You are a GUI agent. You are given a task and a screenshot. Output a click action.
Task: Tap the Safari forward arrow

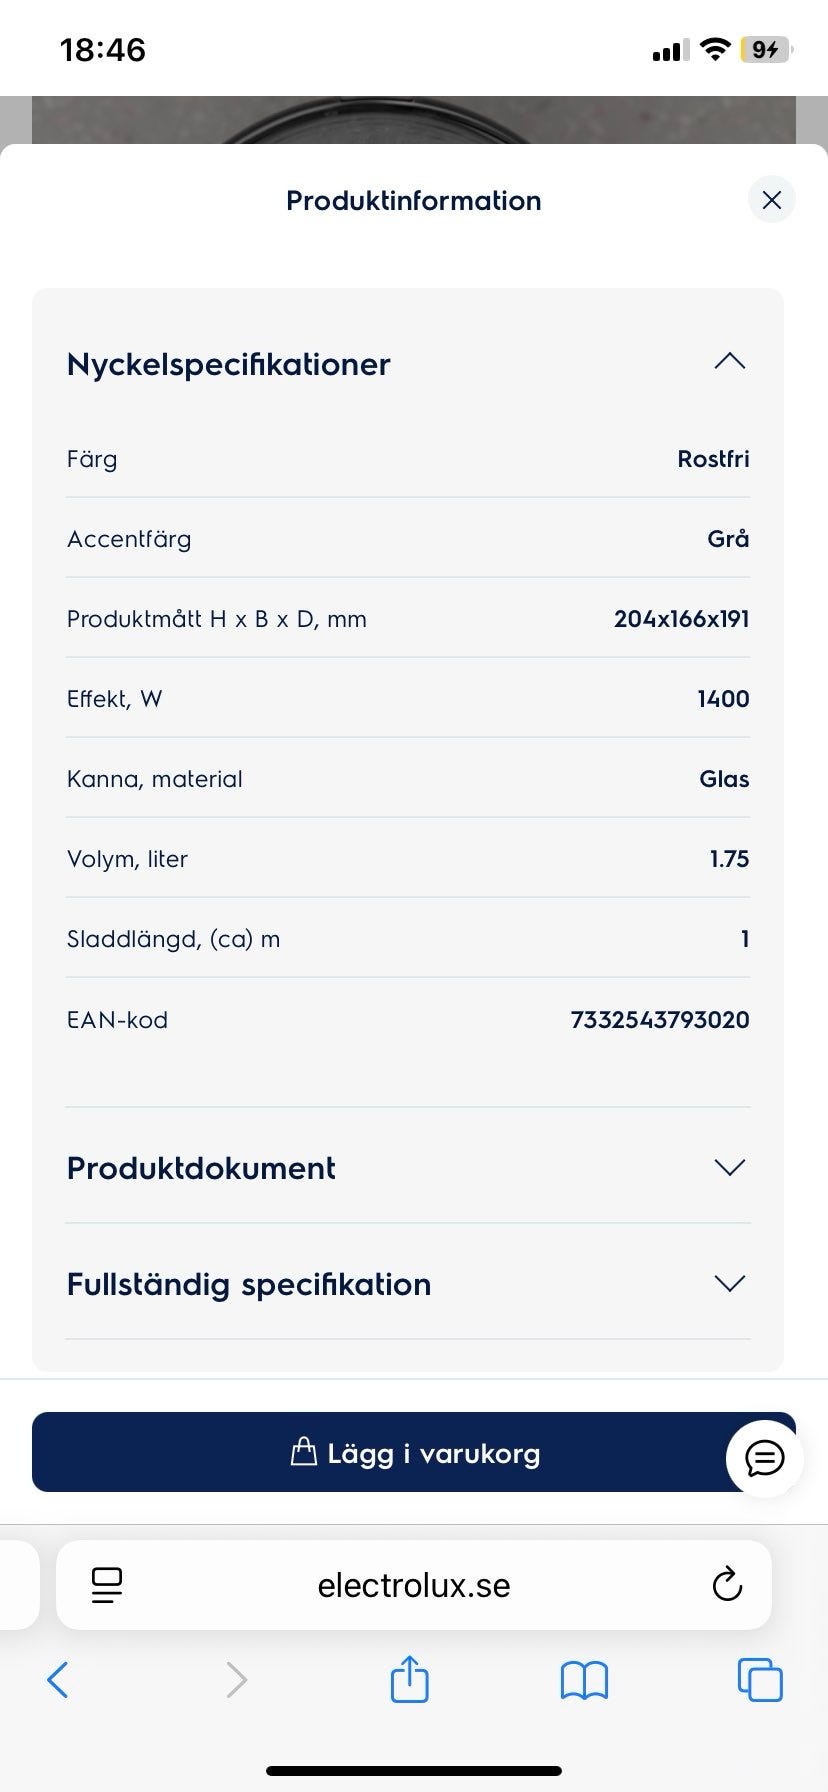236,1680
